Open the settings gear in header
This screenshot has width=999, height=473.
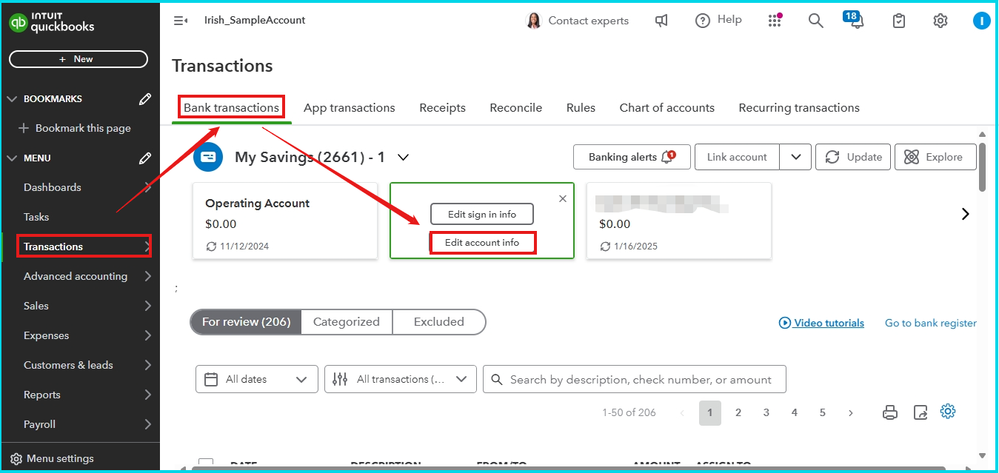[x=940, y=21]
